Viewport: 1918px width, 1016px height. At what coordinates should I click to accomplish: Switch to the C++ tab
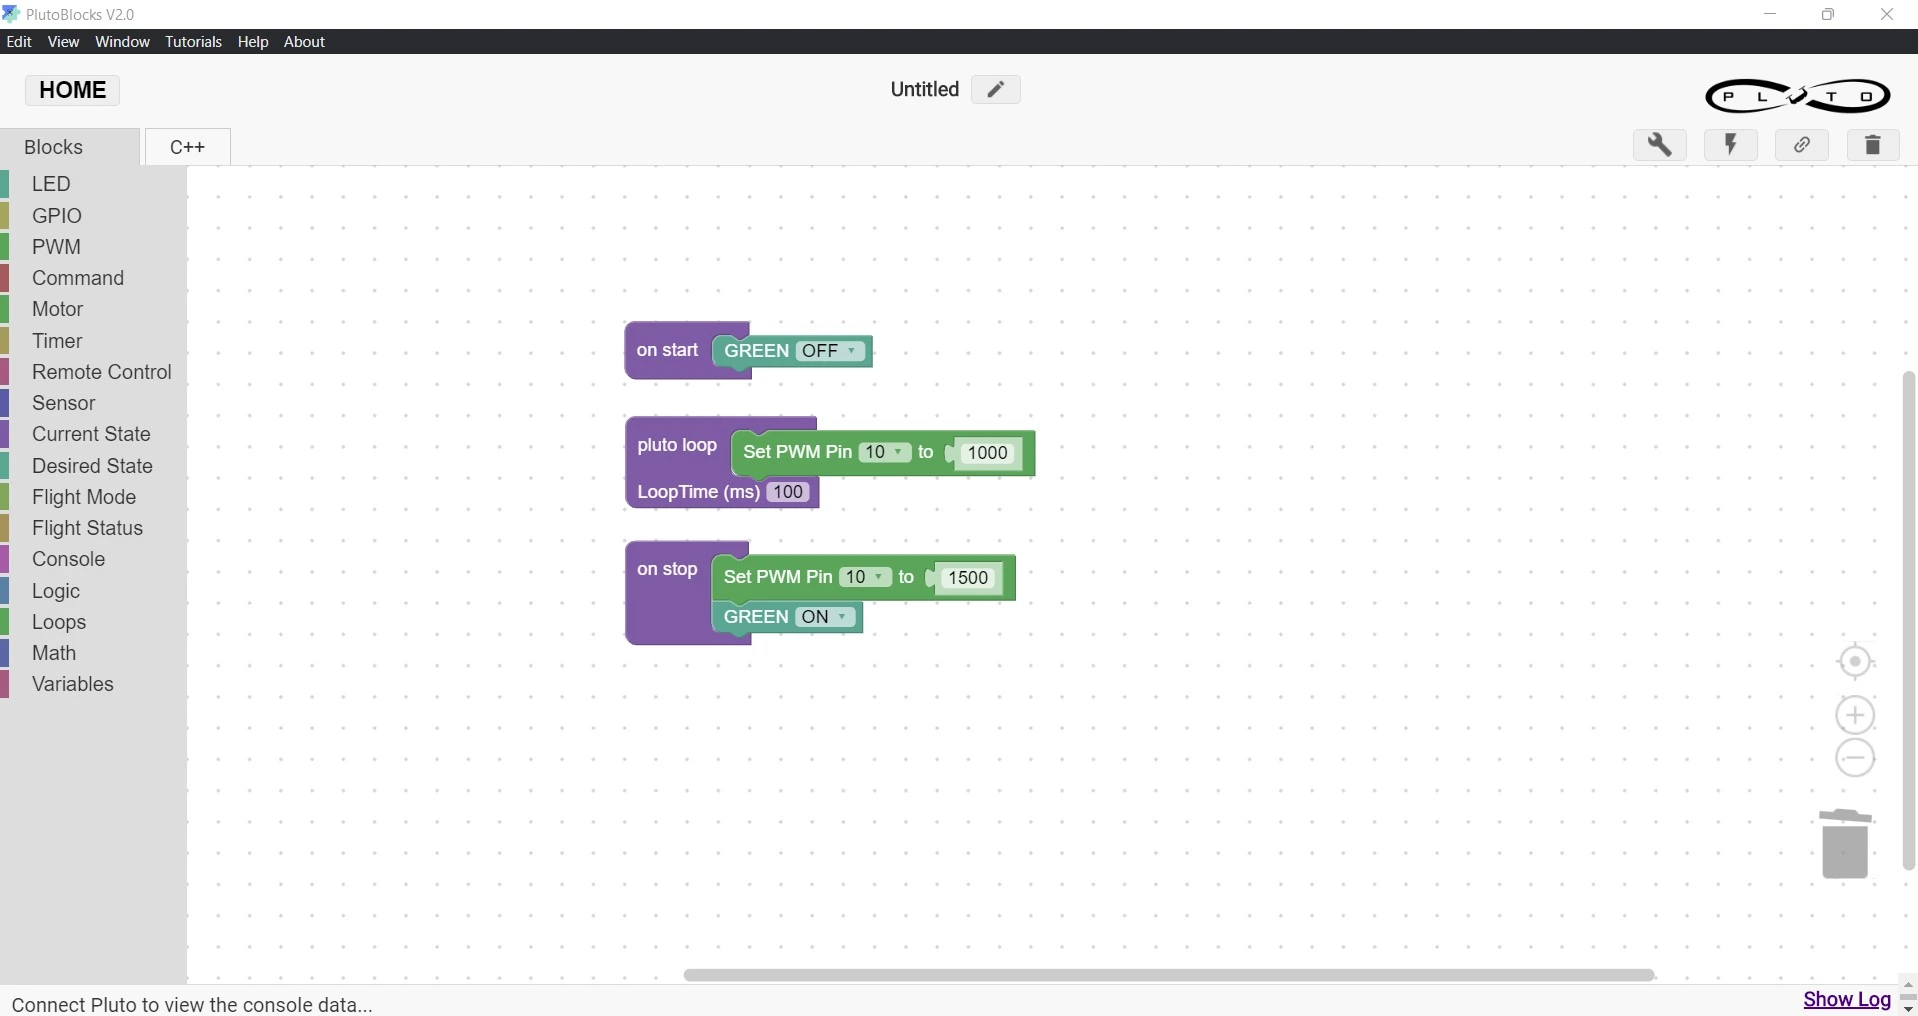(188, 147)
